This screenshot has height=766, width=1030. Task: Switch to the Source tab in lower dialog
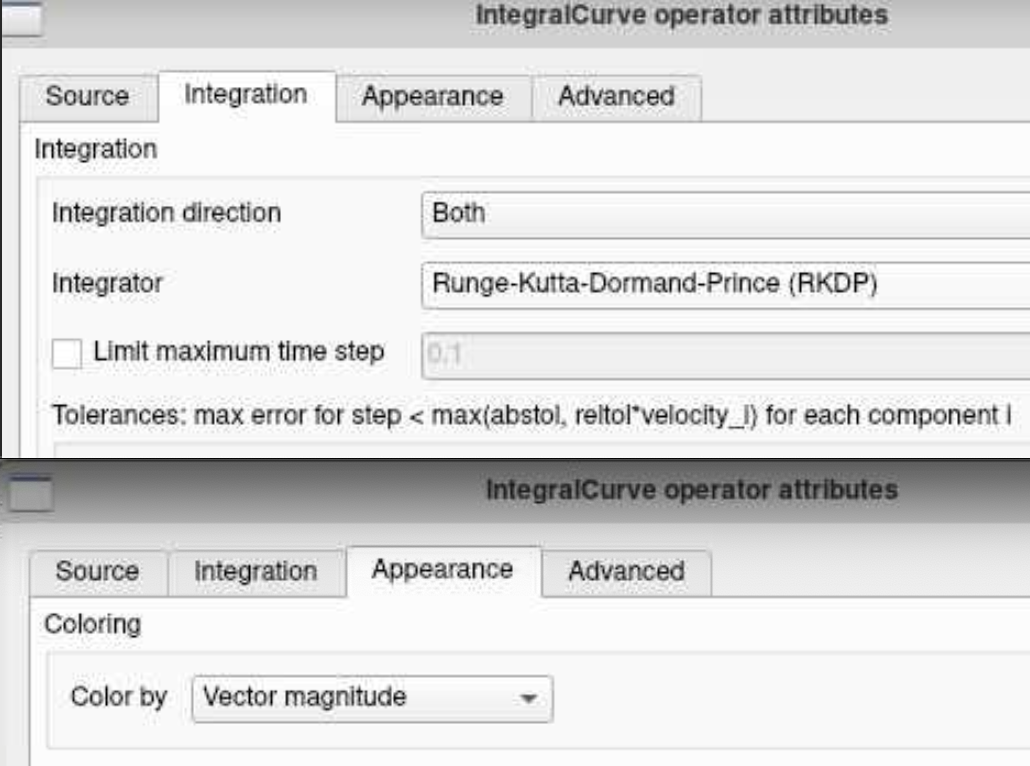click(x=98, y=572)
